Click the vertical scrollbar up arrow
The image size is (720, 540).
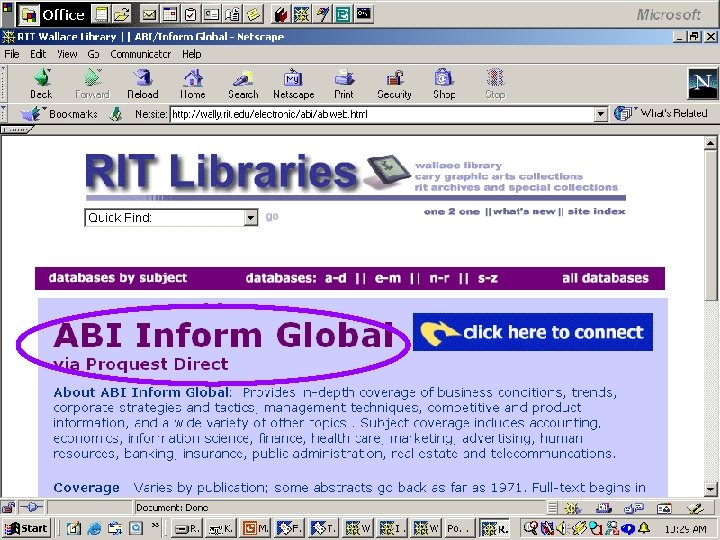point(710,143)
